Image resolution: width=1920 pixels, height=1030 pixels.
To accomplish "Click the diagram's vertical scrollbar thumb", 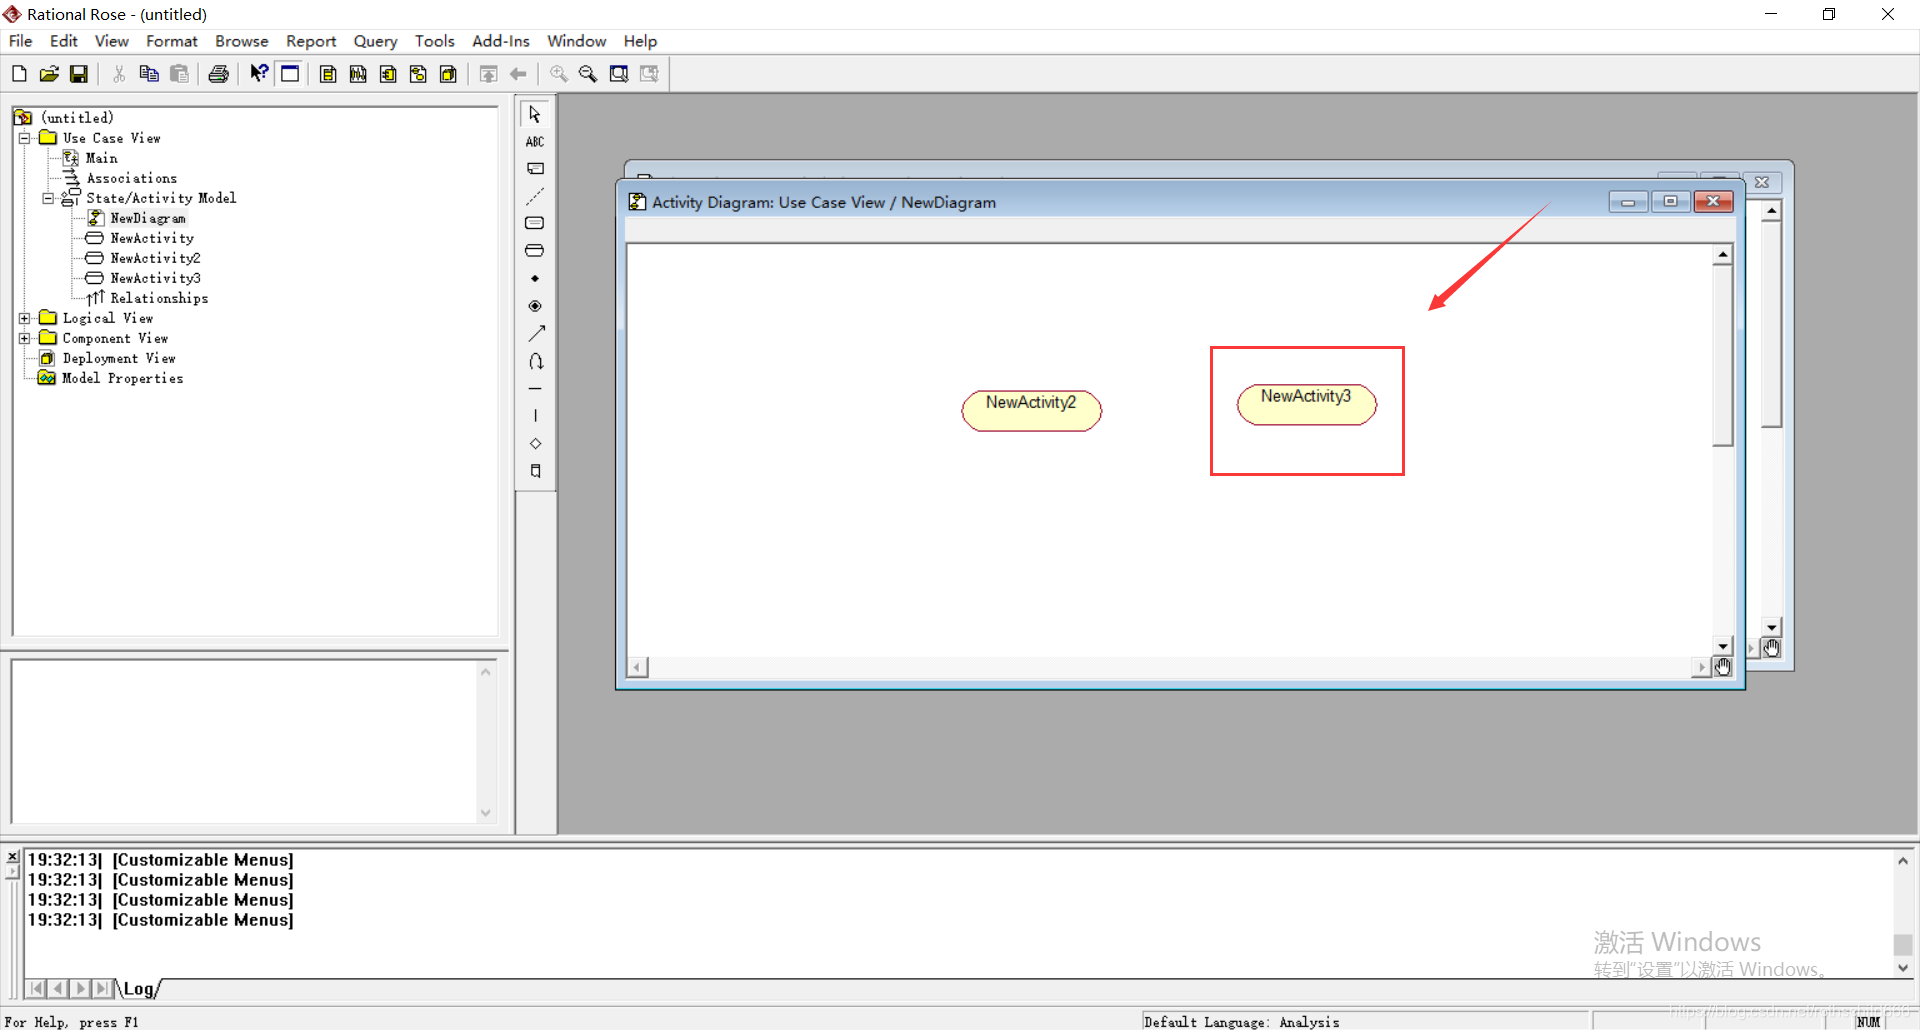I will tap(1722, 356).
